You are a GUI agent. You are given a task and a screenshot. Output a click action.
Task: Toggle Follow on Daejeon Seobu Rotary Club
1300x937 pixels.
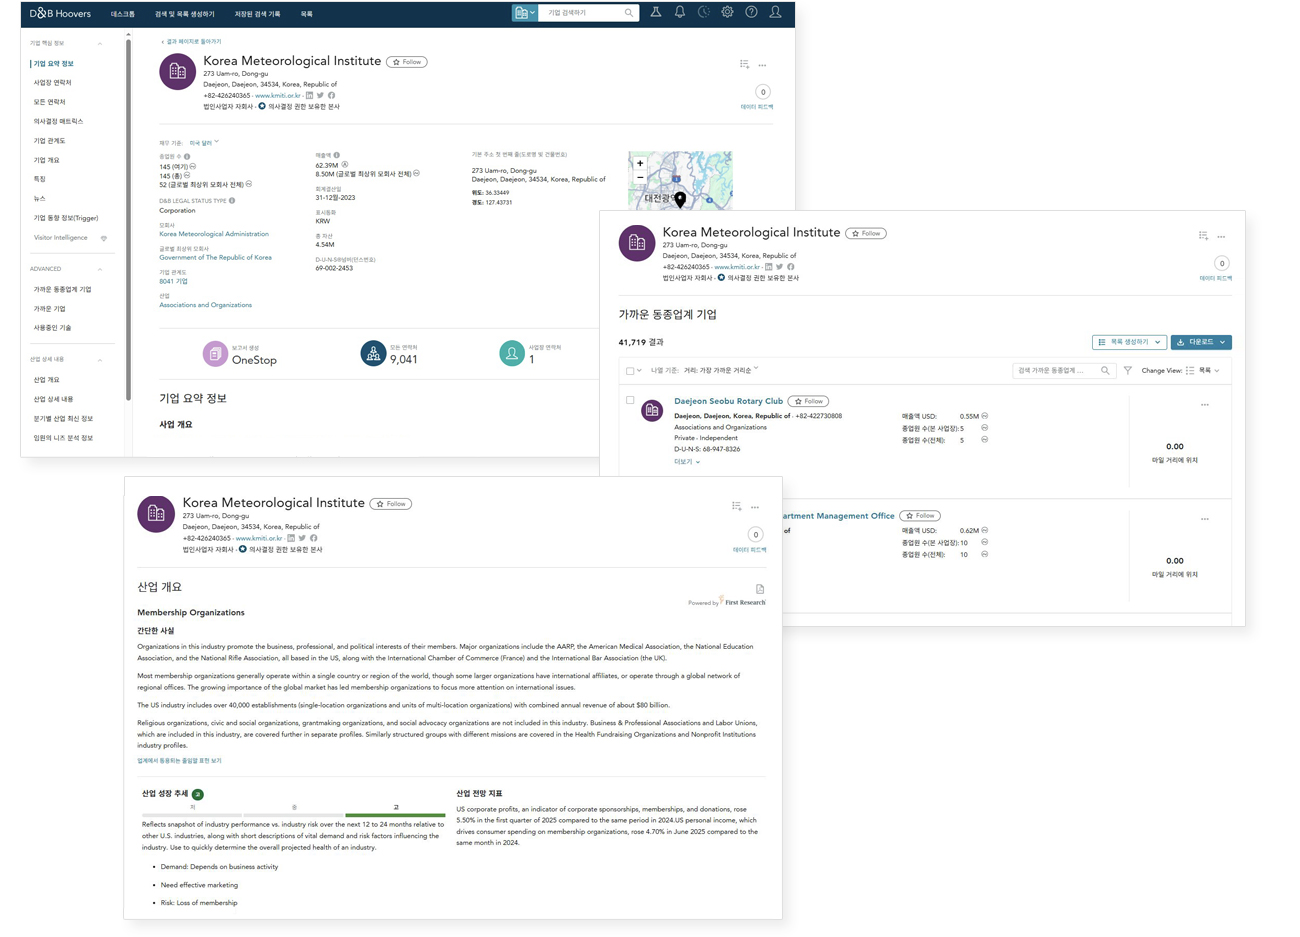[x=808, y=401]
